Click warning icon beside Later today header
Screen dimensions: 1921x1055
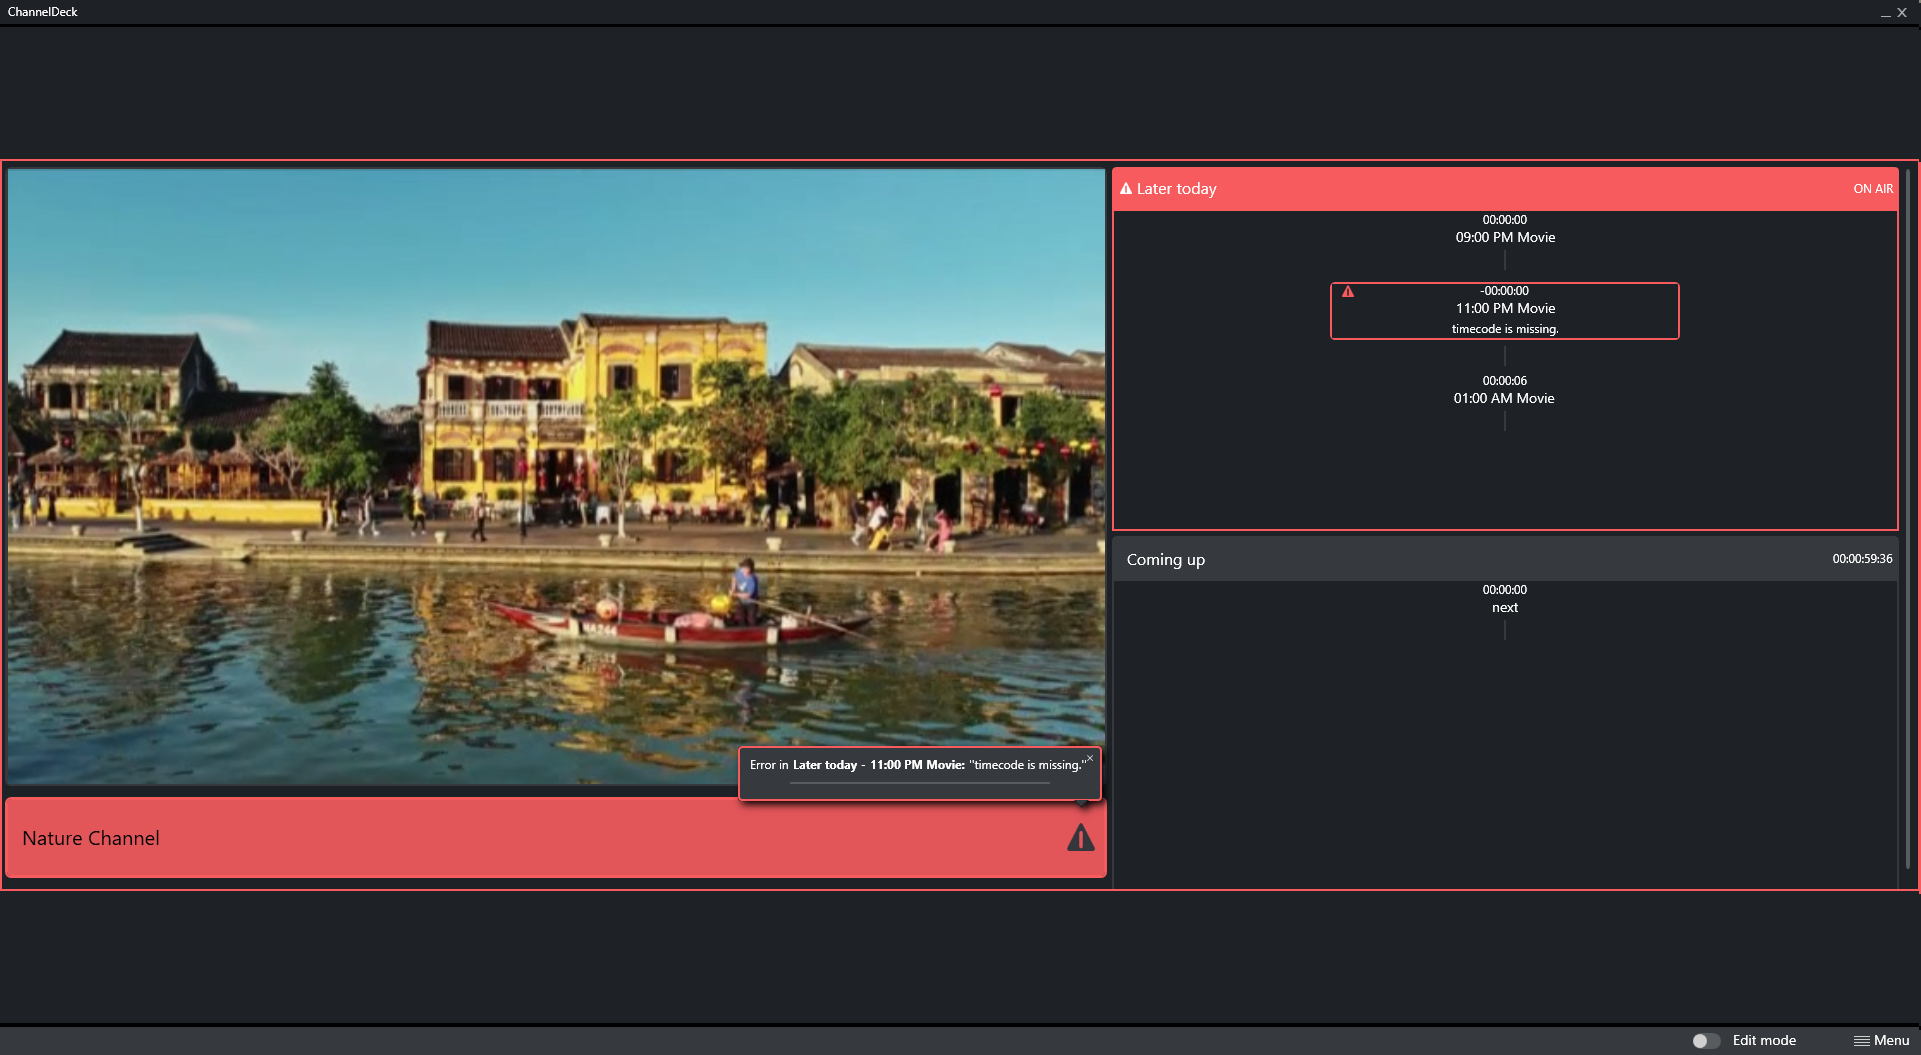(x=1126, y=189)
